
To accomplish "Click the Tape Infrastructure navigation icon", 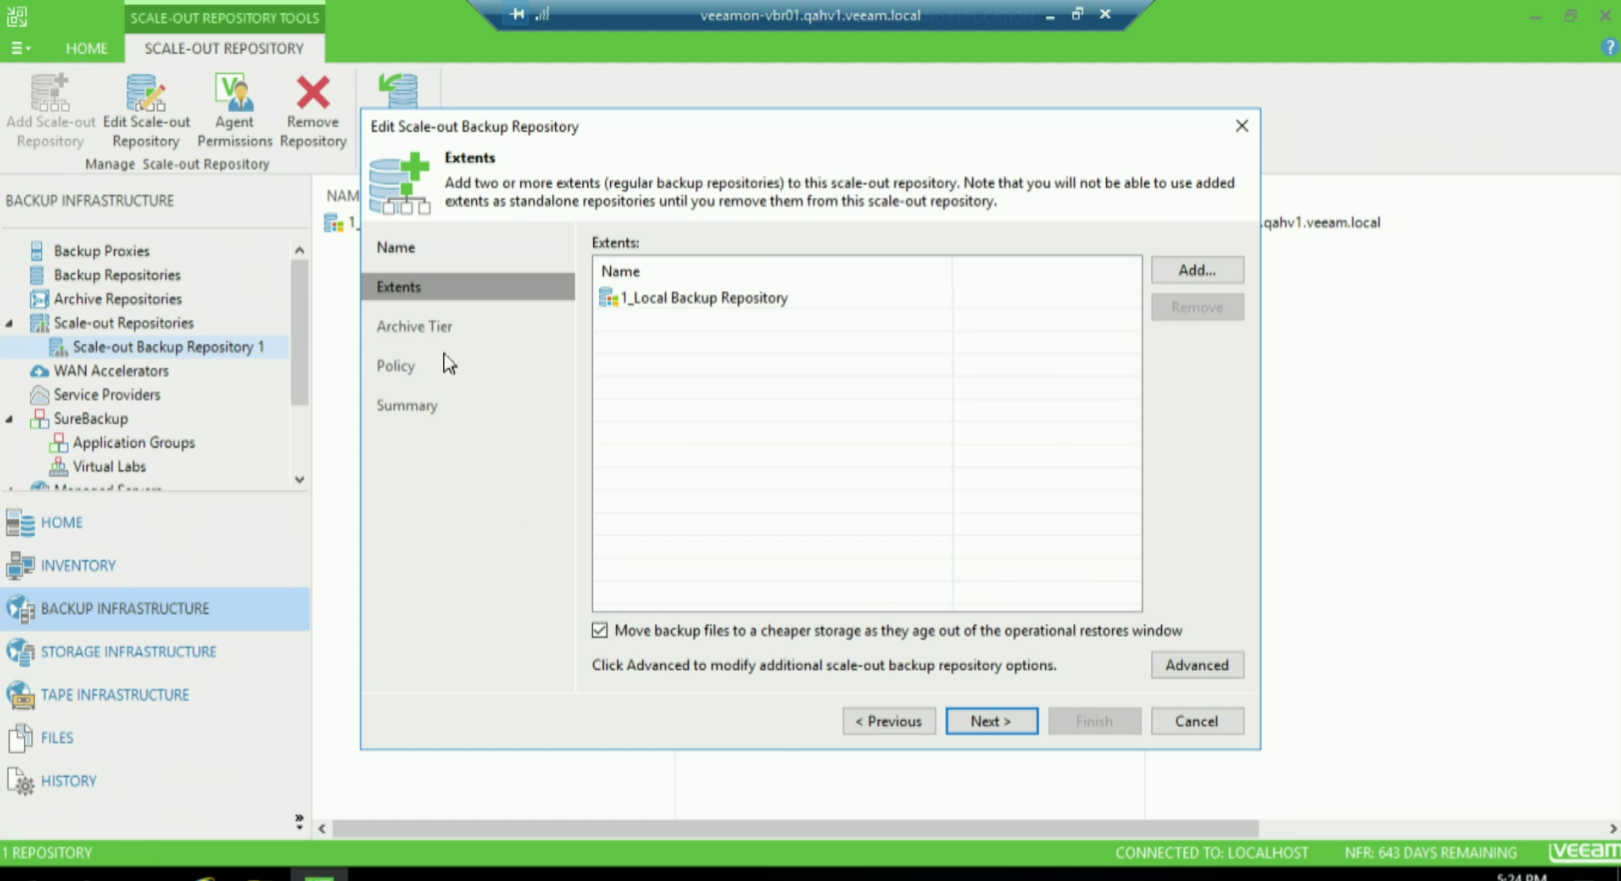I will pyautogui.click(x=20, y=695).
